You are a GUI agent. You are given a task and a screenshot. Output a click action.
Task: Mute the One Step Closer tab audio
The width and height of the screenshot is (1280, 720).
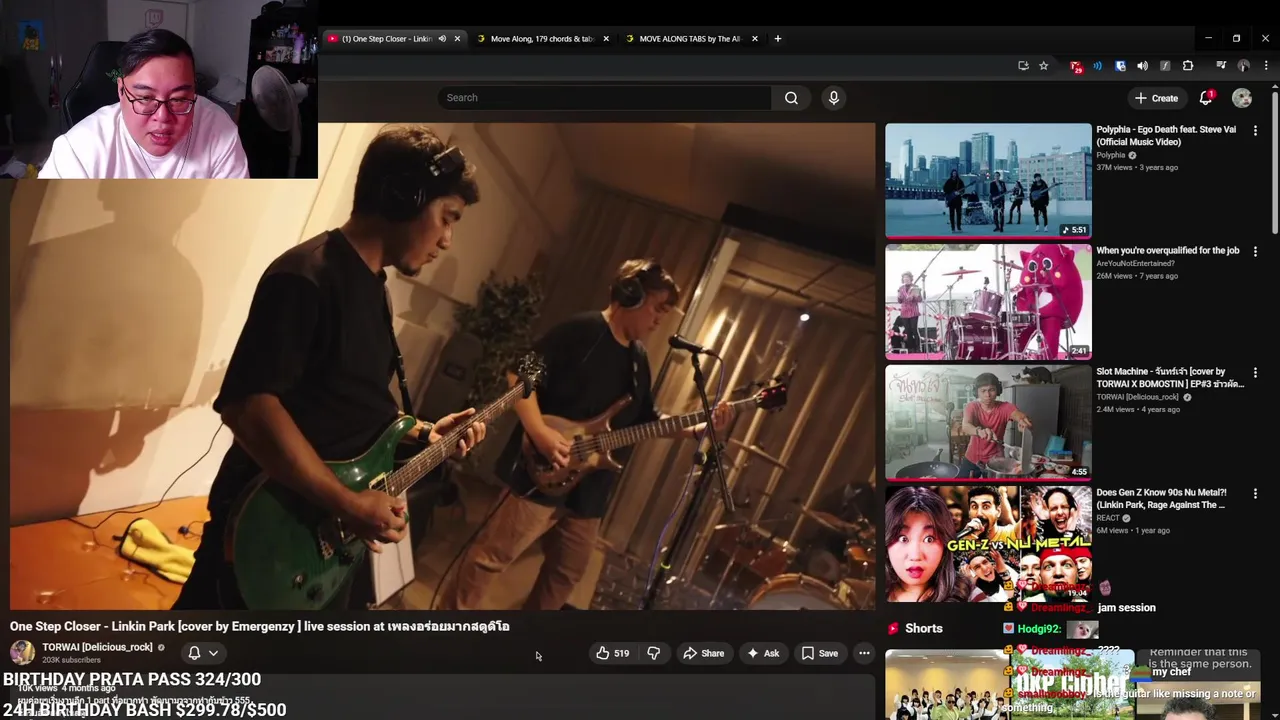[x=442, y=39]
